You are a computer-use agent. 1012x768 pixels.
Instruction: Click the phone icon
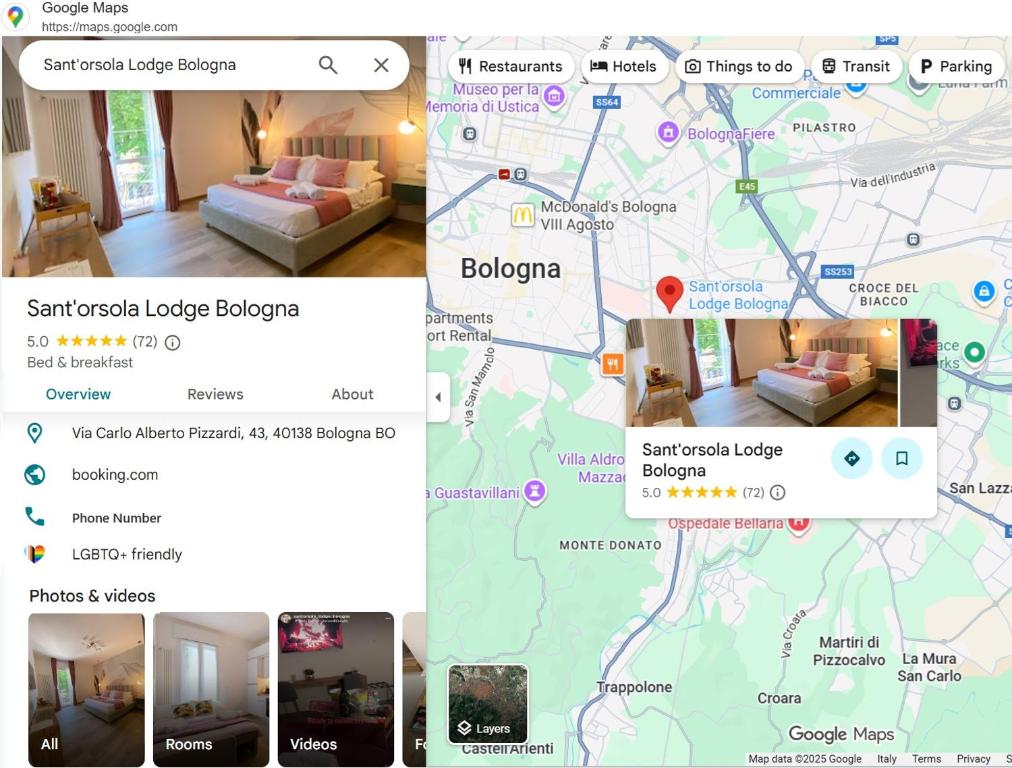pyautogui.click(x=35, y=516)
